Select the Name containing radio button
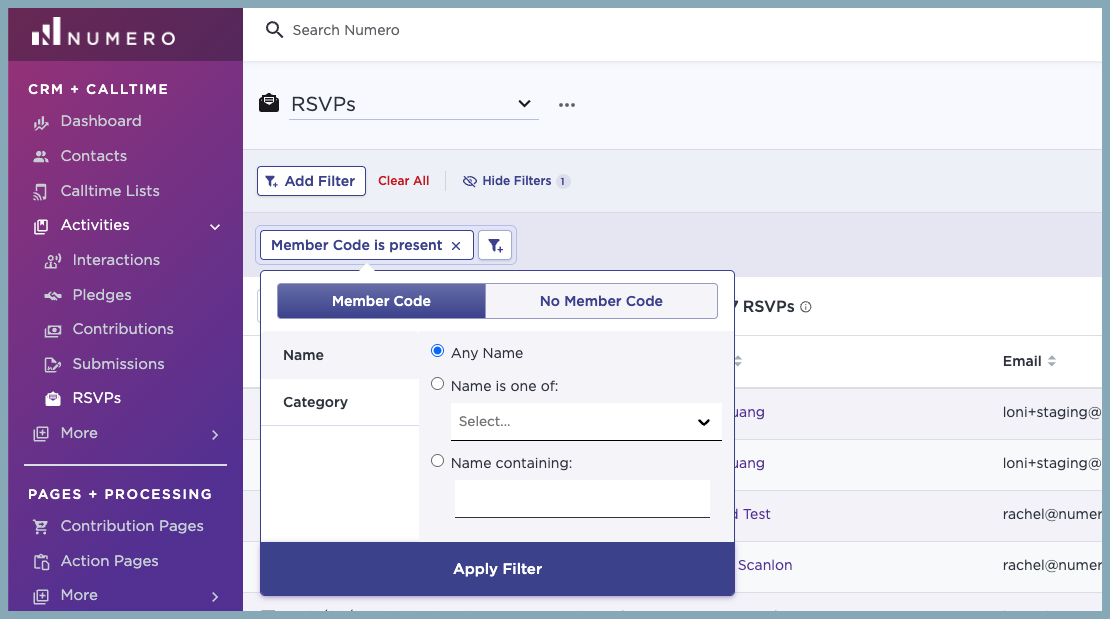Viewport: 1110px width, 619px height. coord(437,461)
